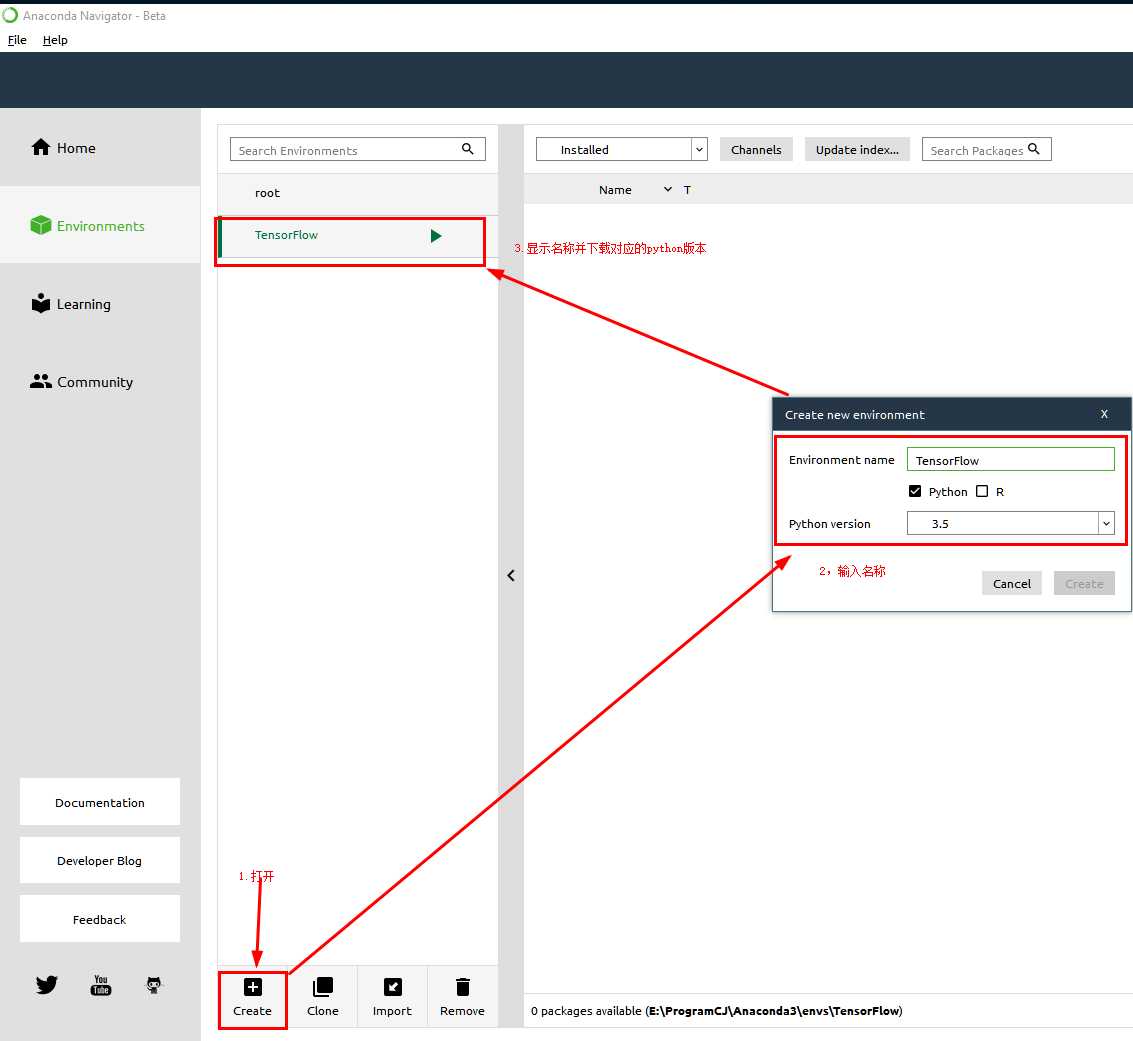1133x1041 pixels.
Task: Open the Developer Blog button
Action: click(100, 860)
